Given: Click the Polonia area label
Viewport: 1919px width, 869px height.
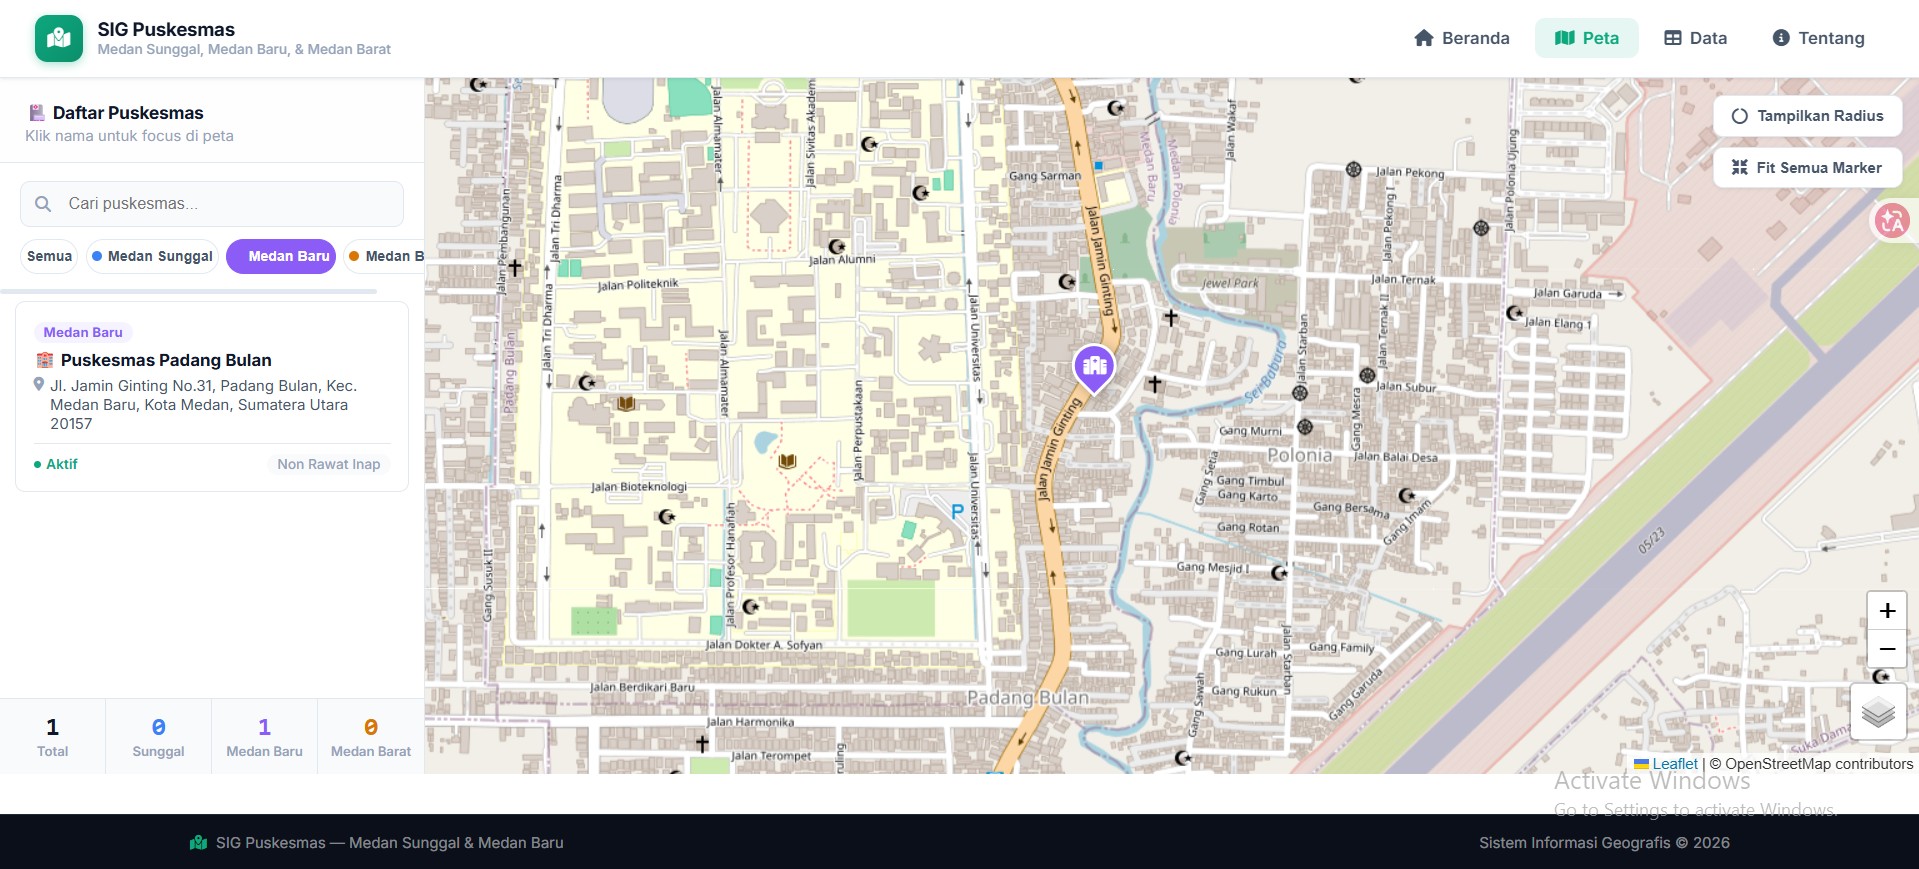Looking at the screenshot, I should 1300,455.
